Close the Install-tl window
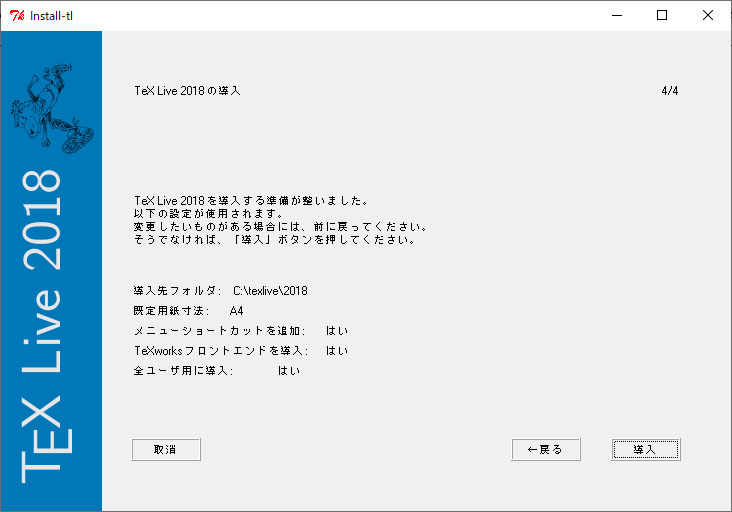Image resolution: width=732 pixels, height=512 pixels. click(708, 15)
